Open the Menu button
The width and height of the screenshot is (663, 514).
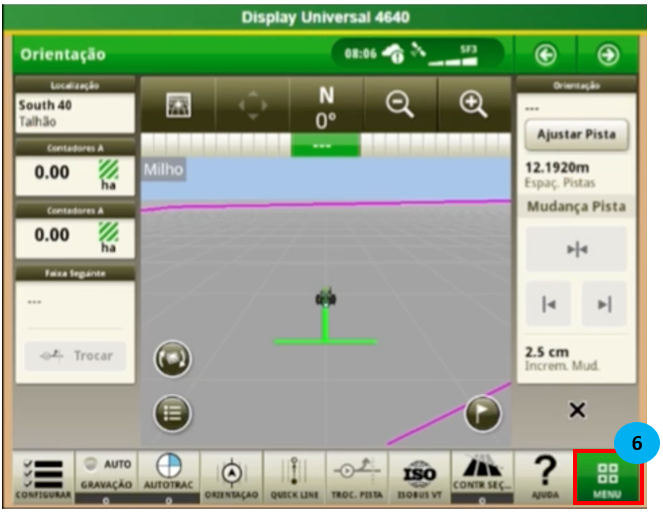[x=607, y=476]
